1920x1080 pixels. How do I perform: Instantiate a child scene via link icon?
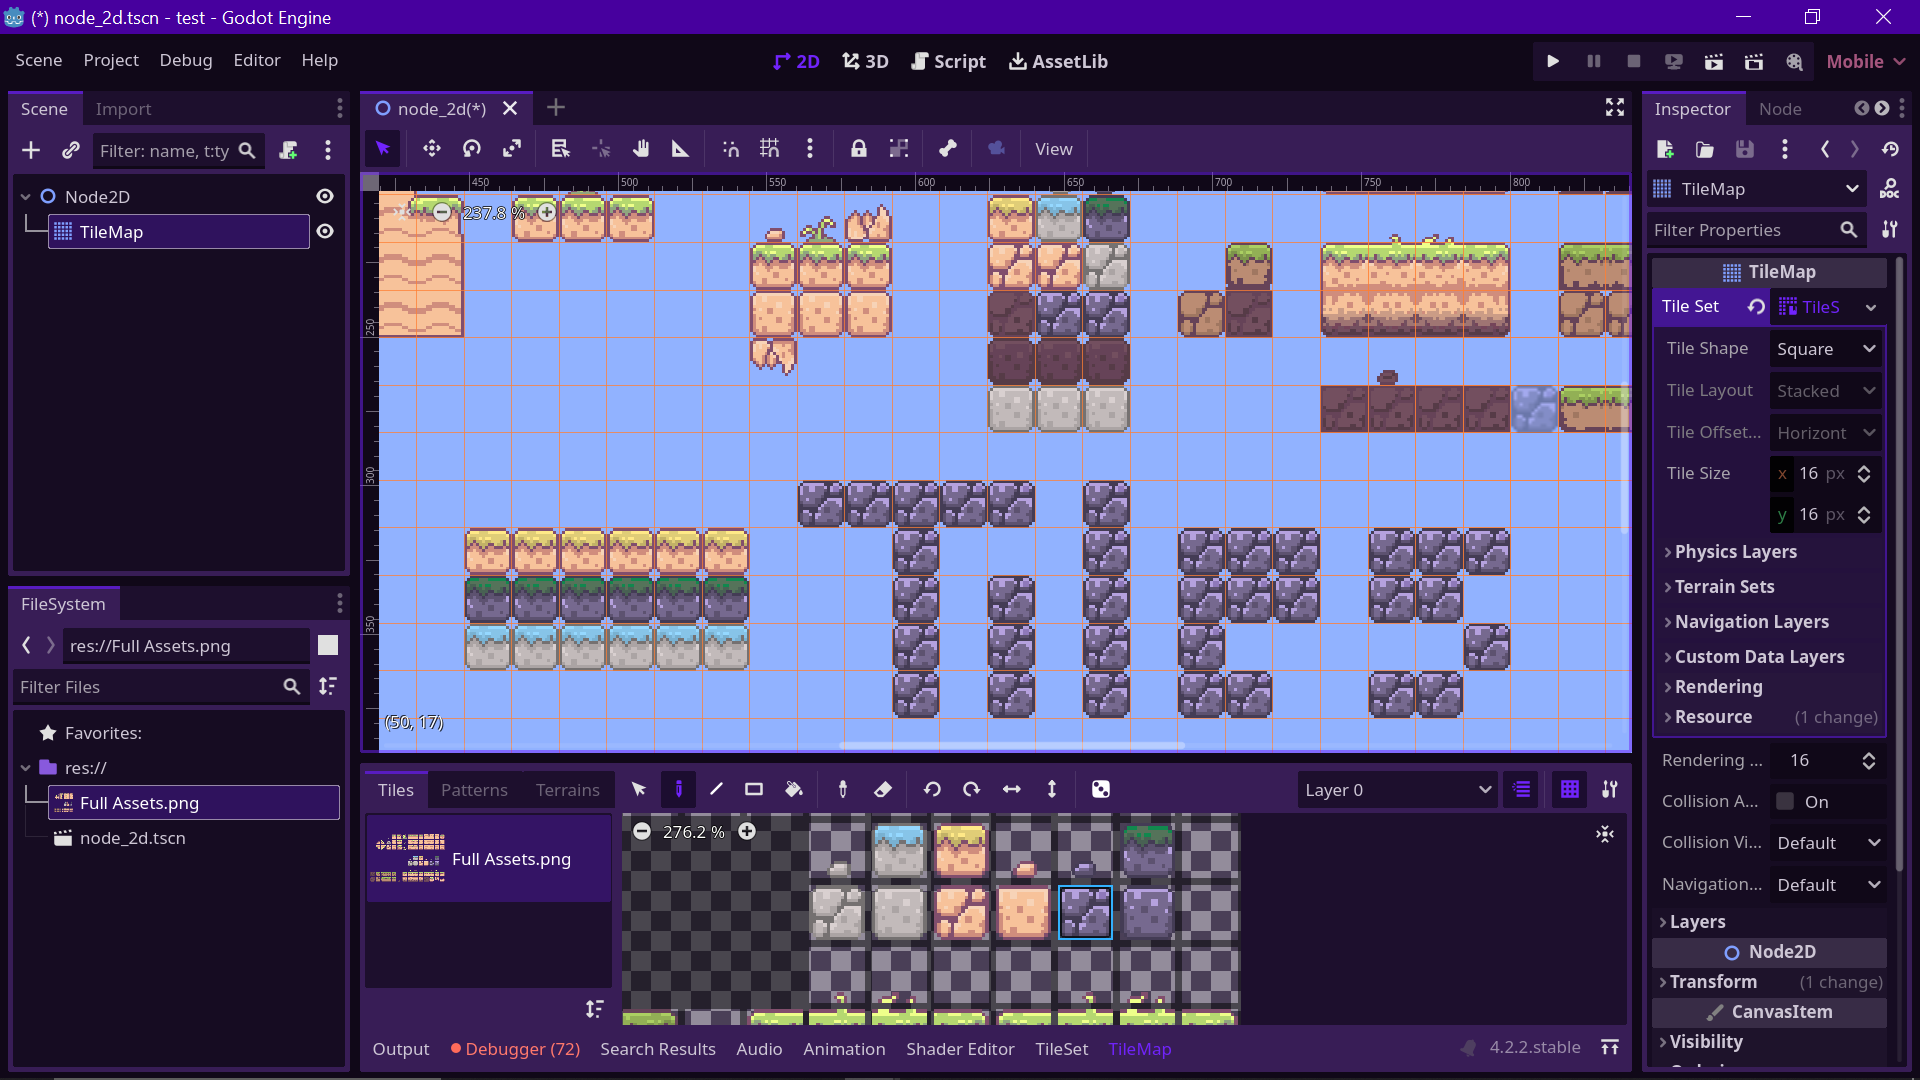70,150
